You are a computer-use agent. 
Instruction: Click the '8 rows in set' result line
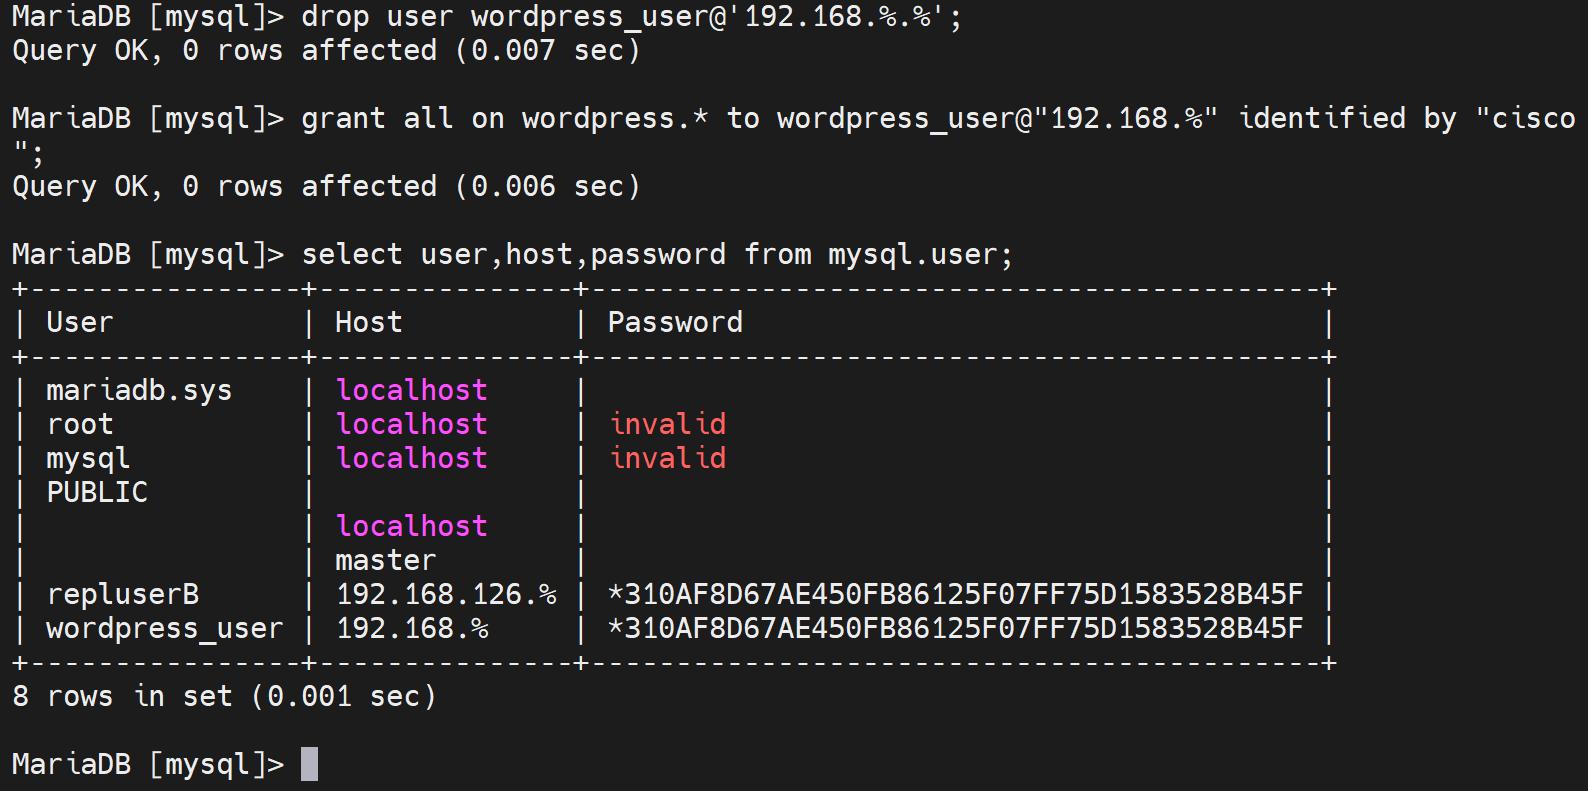pyautogui.click(x=224, y=697)
